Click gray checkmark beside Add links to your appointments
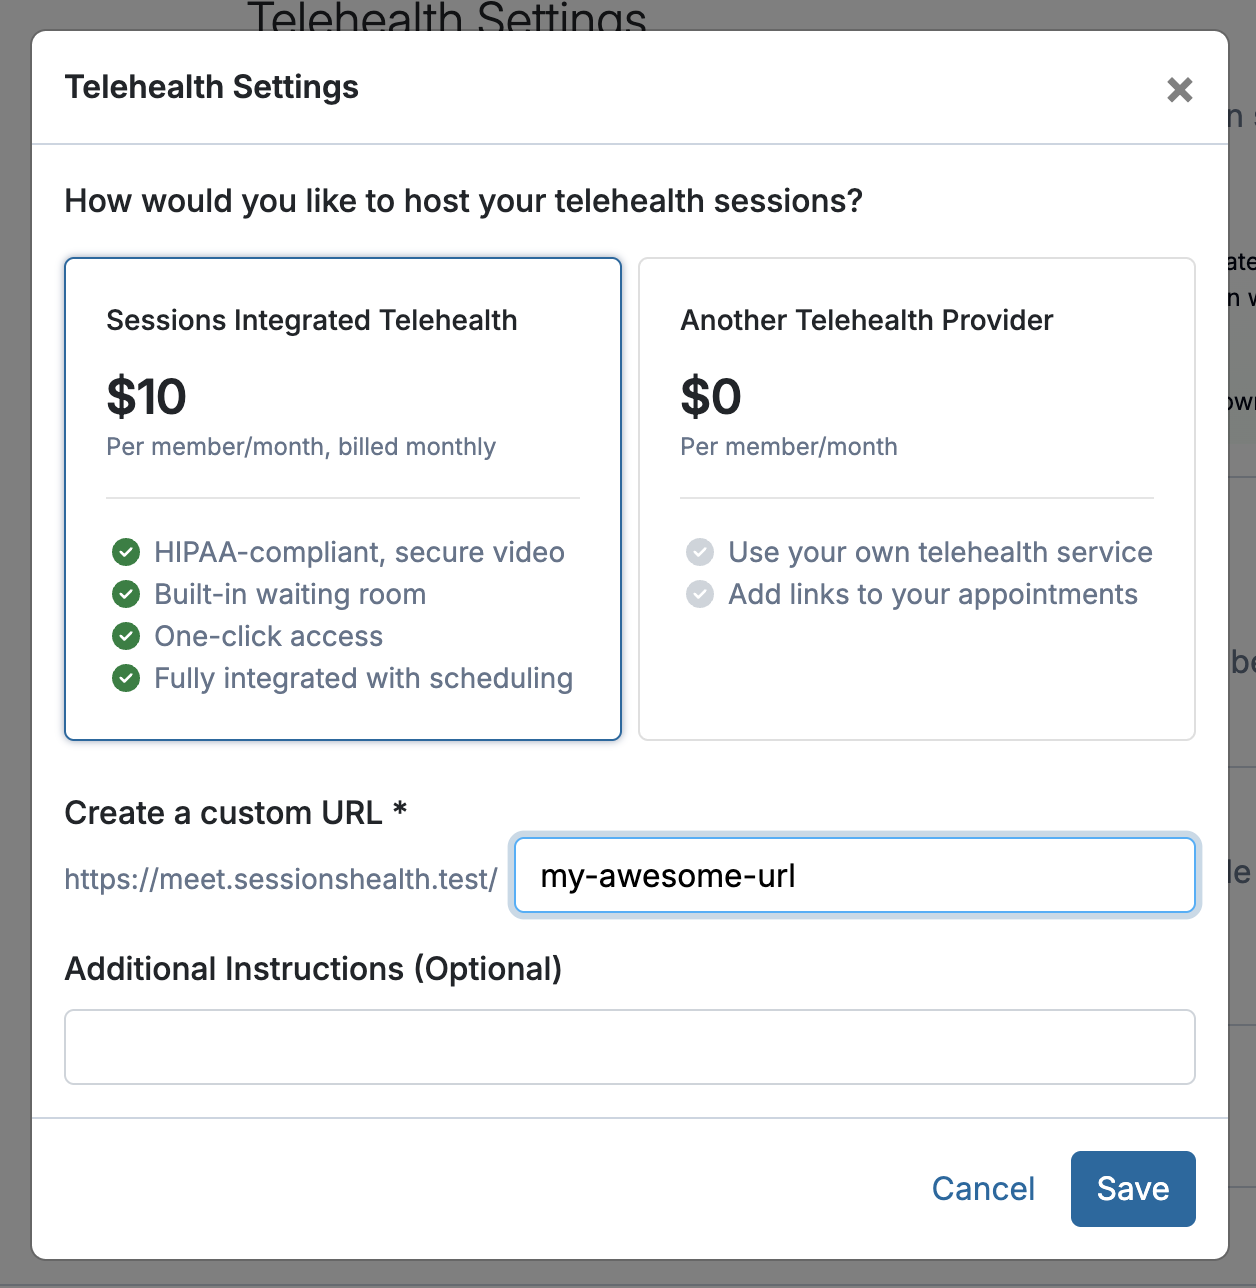This screenshot has height=1288, width=1256. pos(700,594)
